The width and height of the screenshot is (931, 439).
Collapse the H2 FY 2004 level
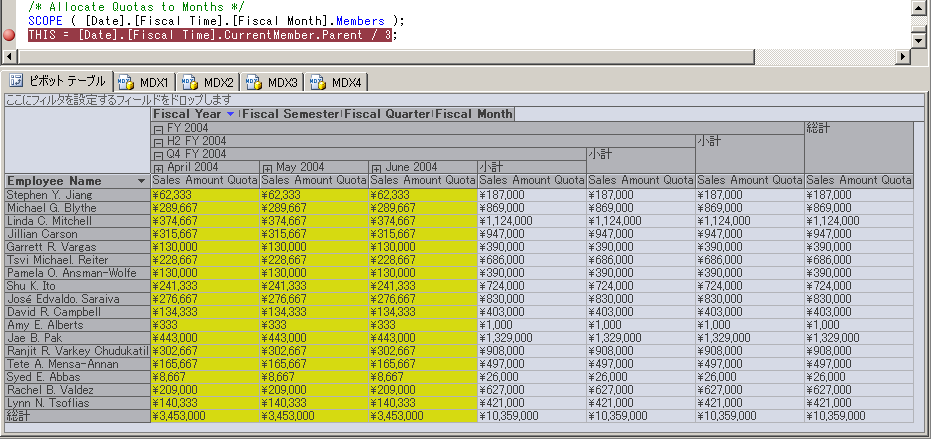click(157, 142)
